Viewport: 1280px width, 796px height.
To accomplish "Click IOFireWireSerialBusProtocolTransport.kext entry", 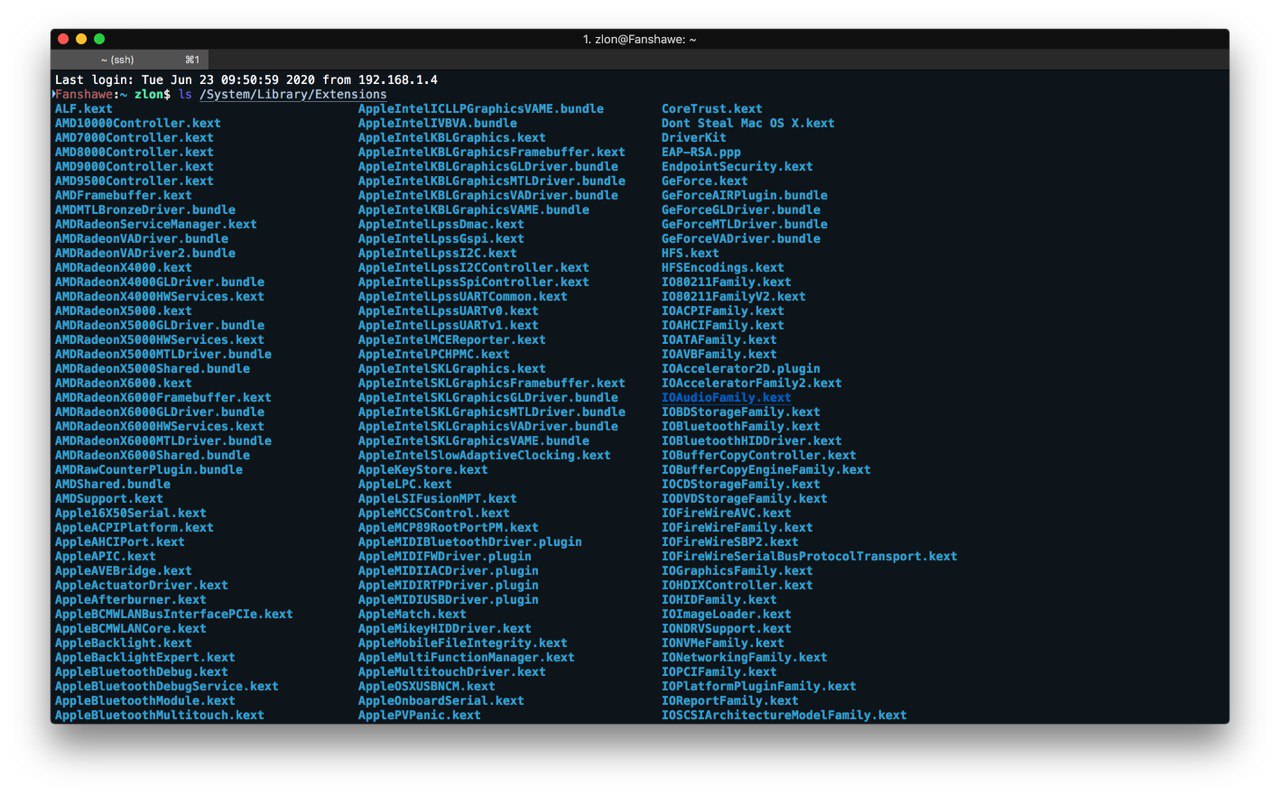I will [809, 557].
